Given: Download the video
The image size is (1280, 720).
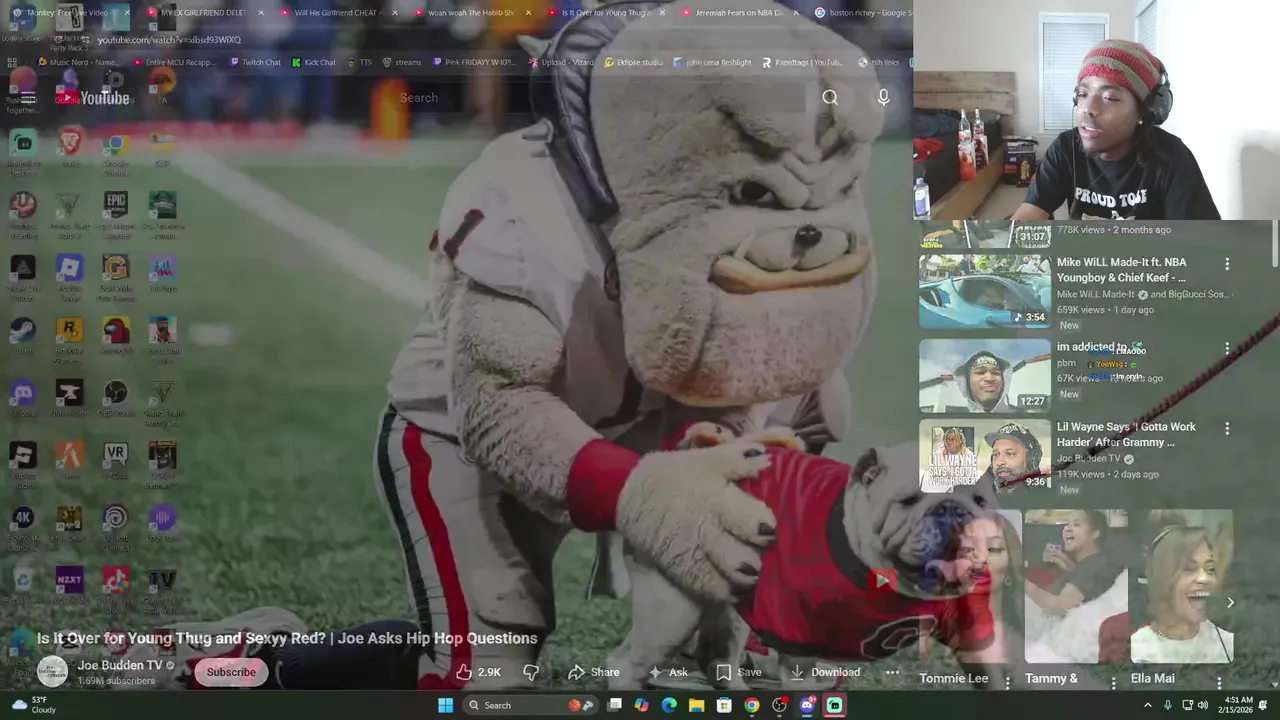Looking at the screenshot, I should click(826, 672).
